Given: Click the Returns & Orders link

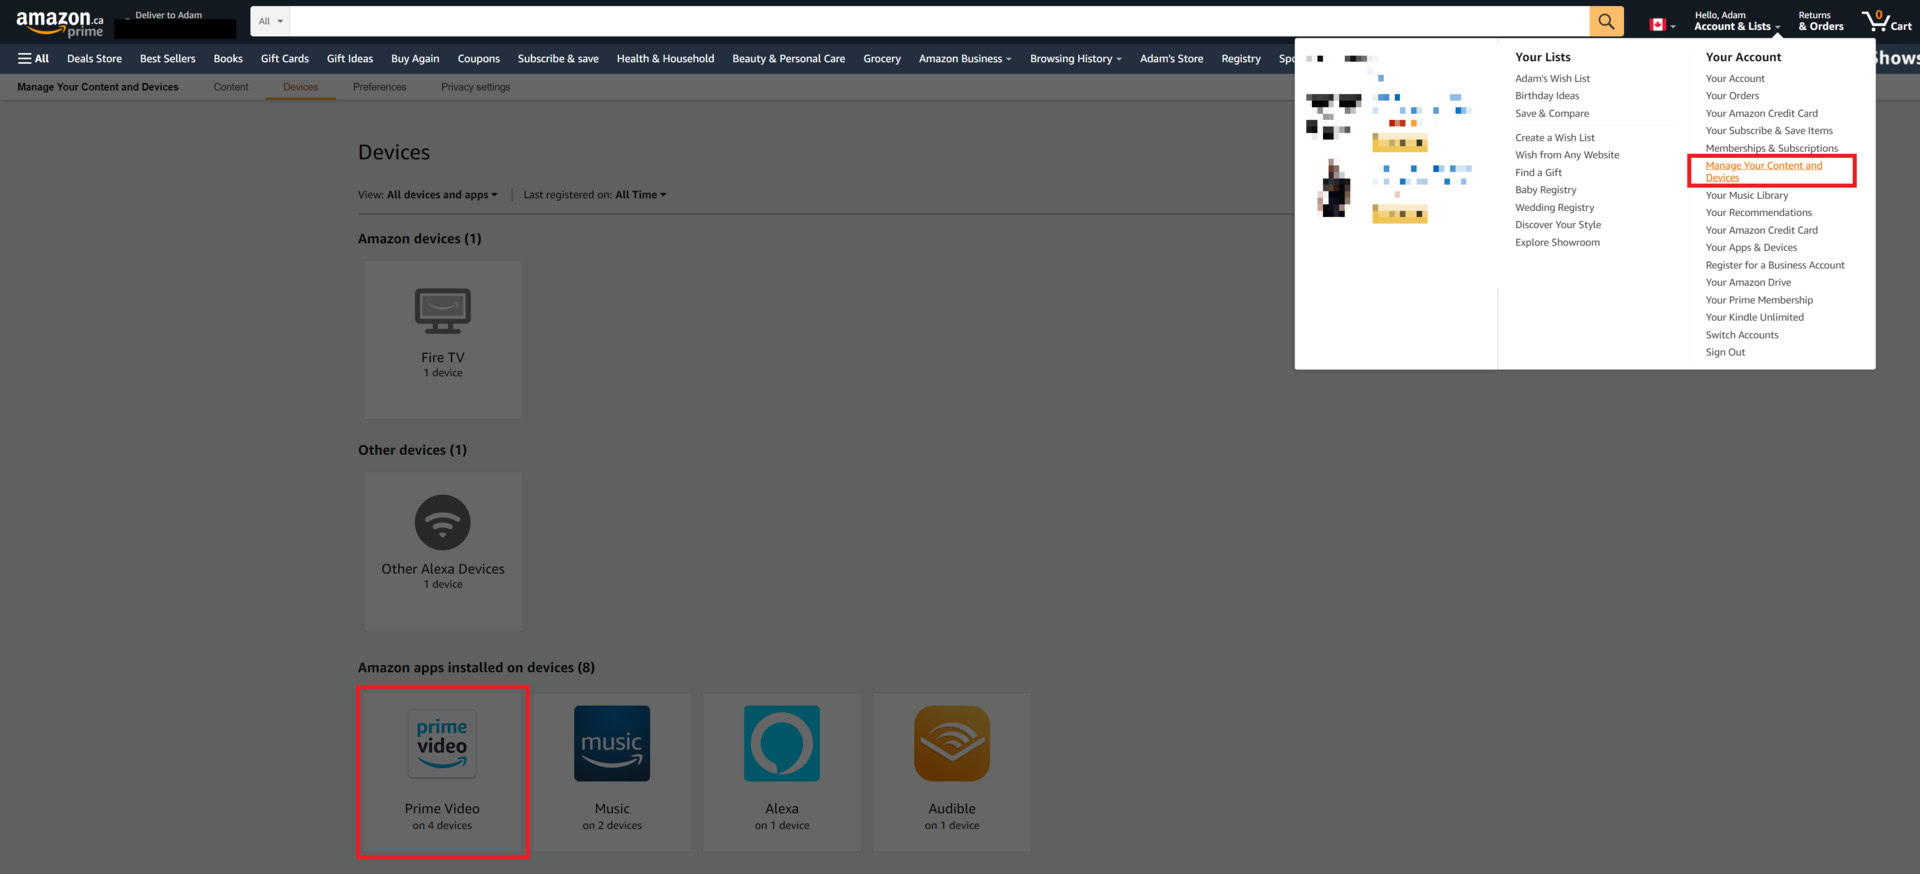Looking at the screenshot, I should point(1820,21).
